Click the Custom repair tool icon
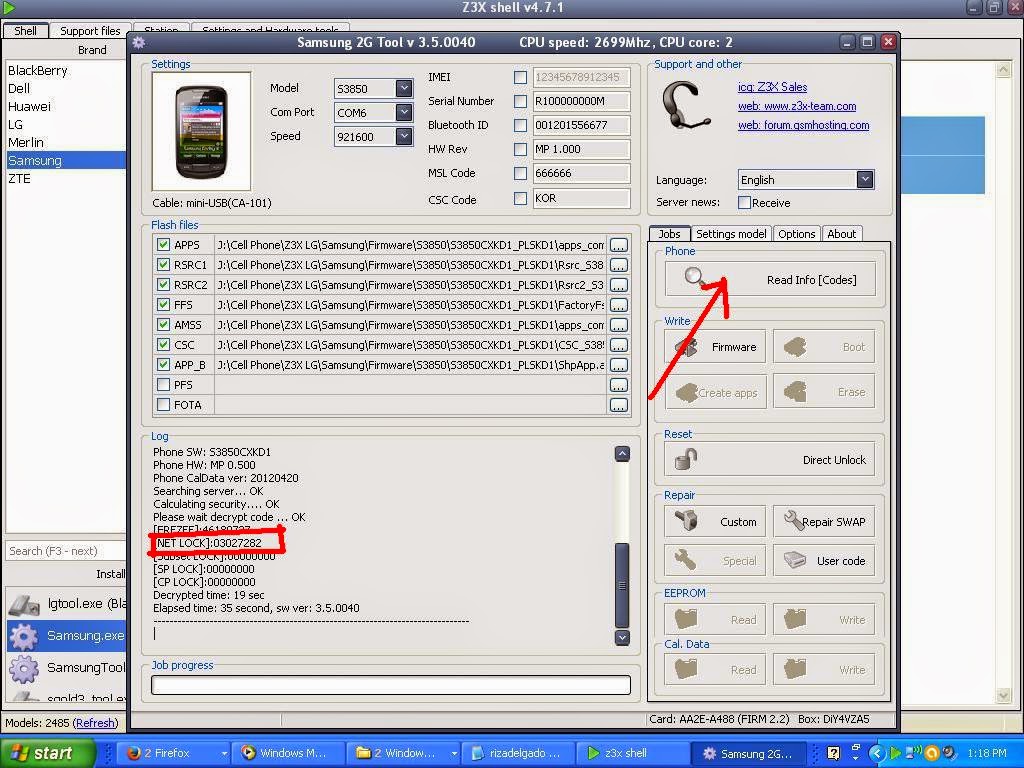The image size is (1024, 768). click(686, 521)
